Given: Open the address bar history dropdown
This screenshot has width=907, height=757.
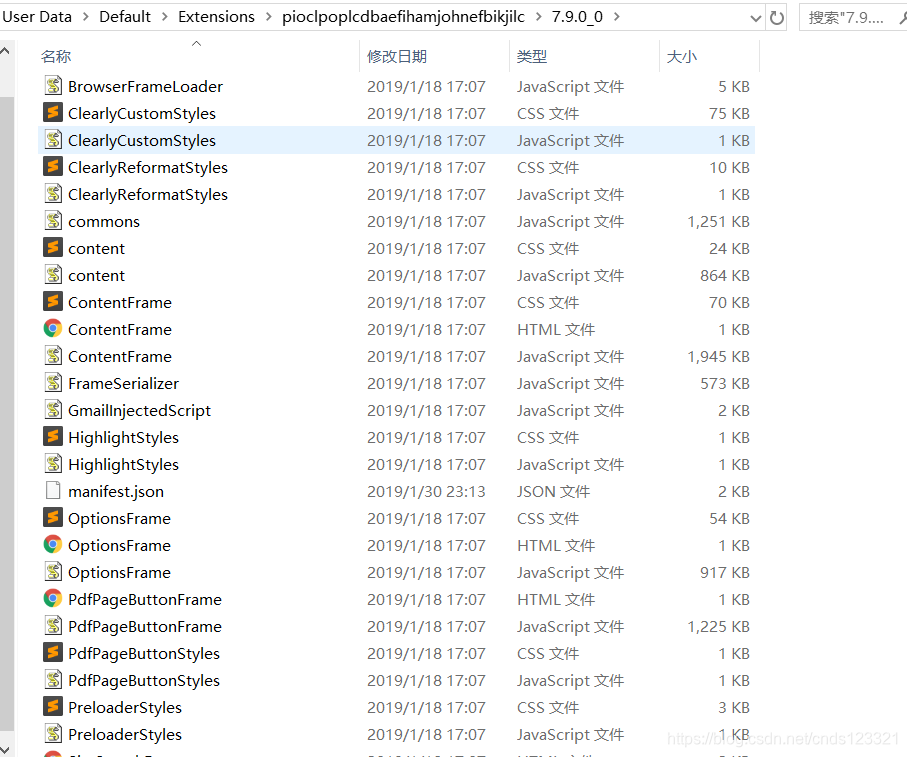Looking at the screenshot, I should [x=755, y=18].
